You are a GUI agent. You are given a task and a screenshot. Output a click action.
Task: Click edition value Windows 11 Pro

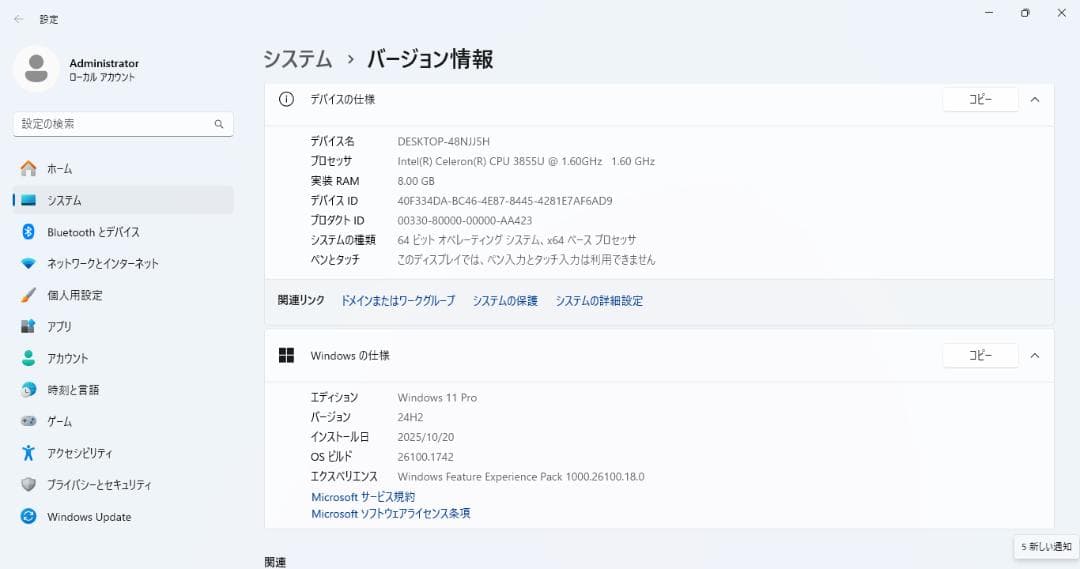437,397
